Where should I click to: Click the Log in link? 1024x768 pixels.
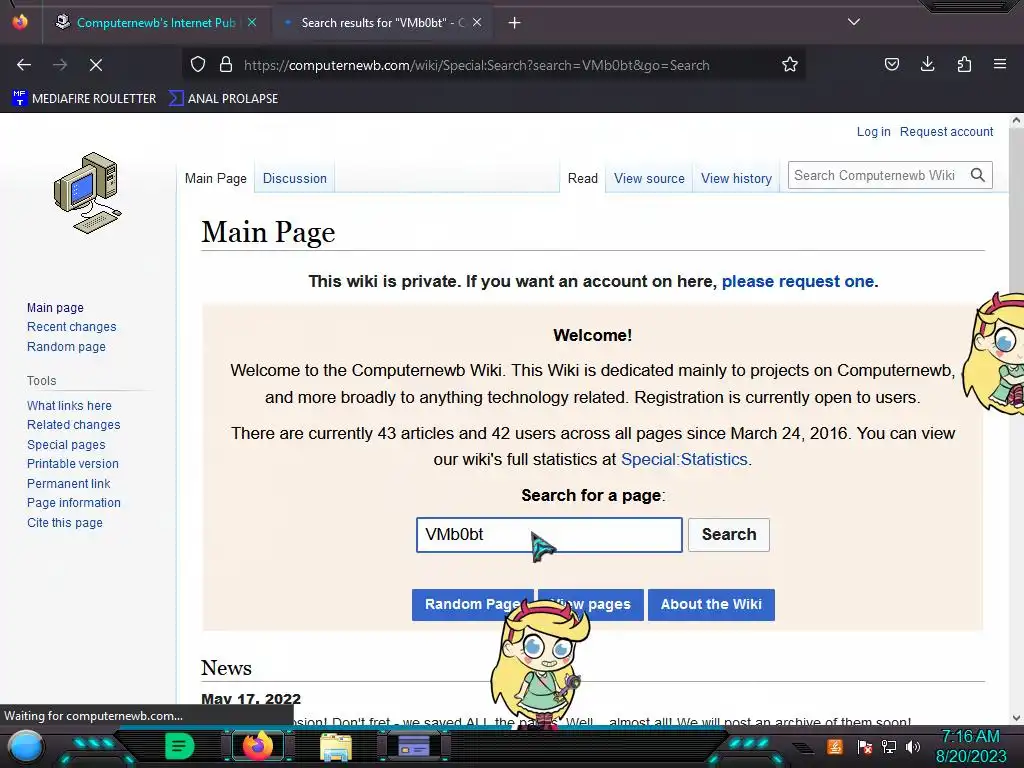[873, 131]
